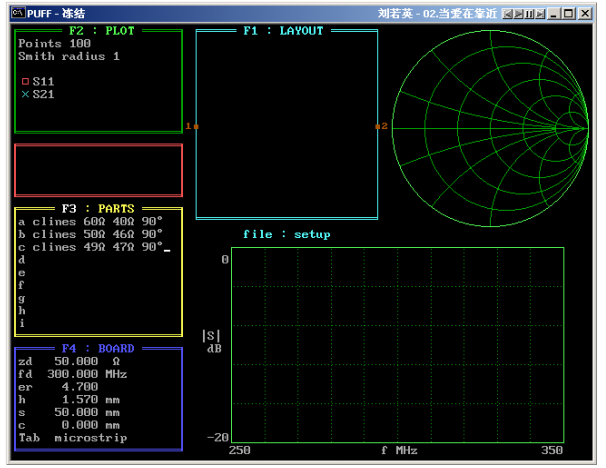Screen dimensions: 606x468
Task: Select empty part row i
Action: (x=22, y=323)
